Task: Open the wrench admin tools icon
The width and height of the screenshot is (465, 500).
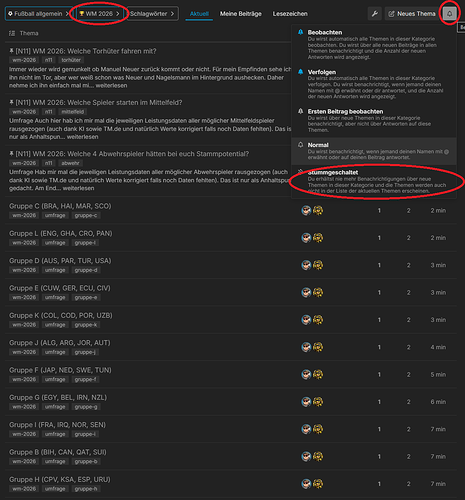Action: [x=375, y=14]
